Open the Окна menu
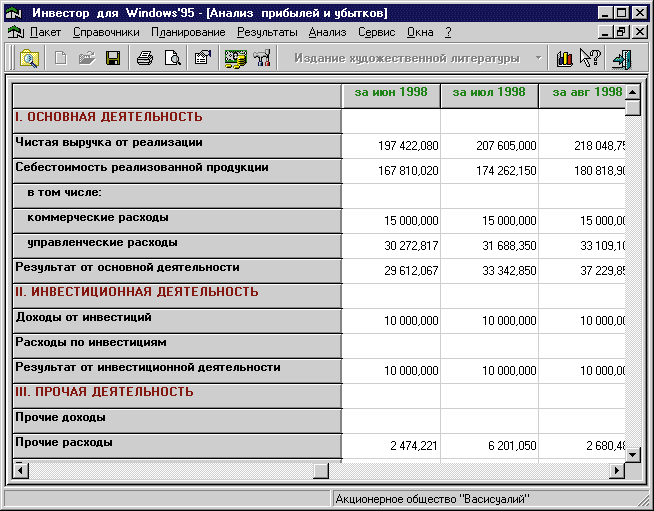This screenshot has height=511, width=654. tap(420, 32)
